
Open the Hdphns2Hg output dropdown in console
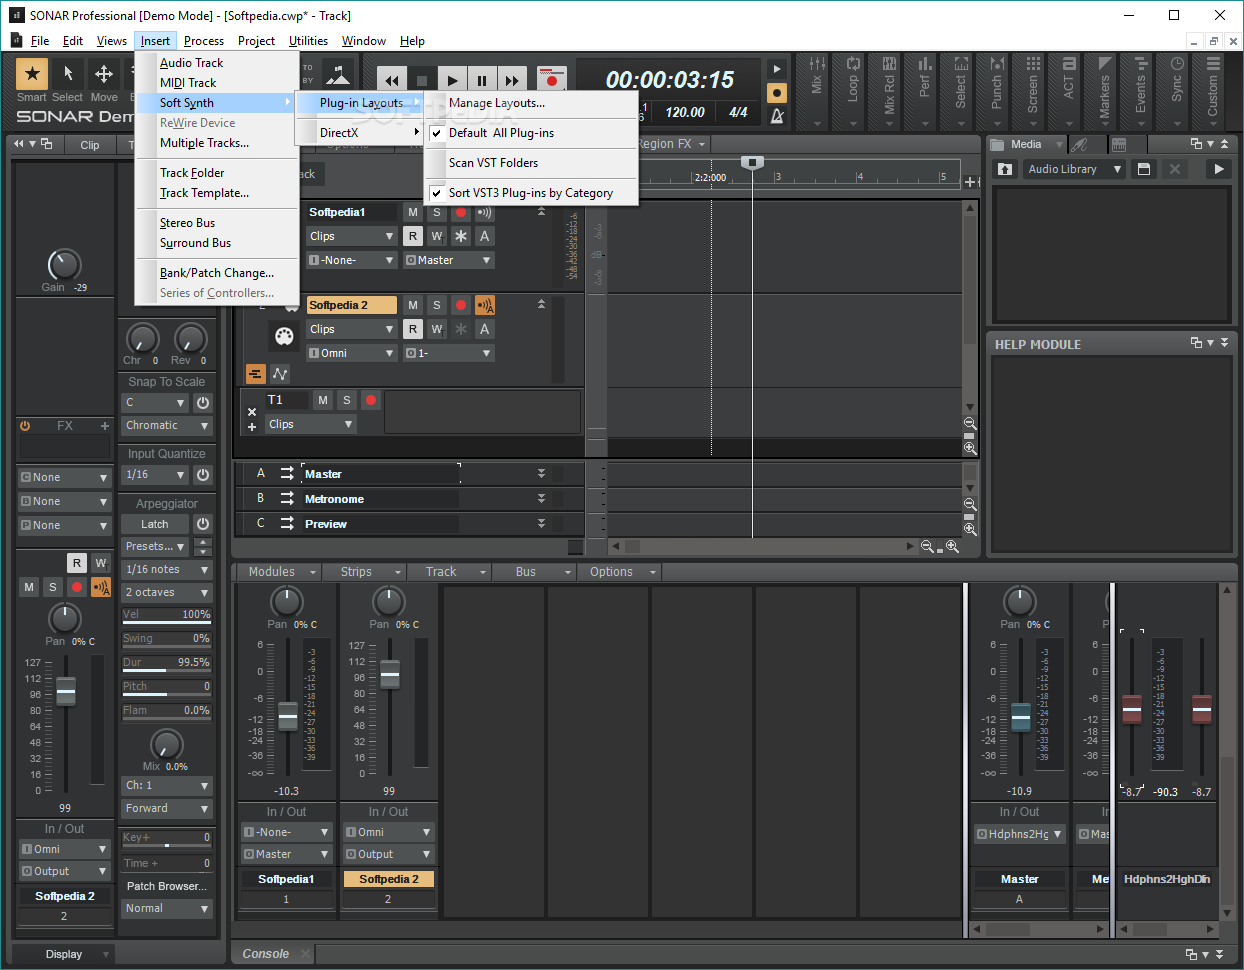[1019, 834]
